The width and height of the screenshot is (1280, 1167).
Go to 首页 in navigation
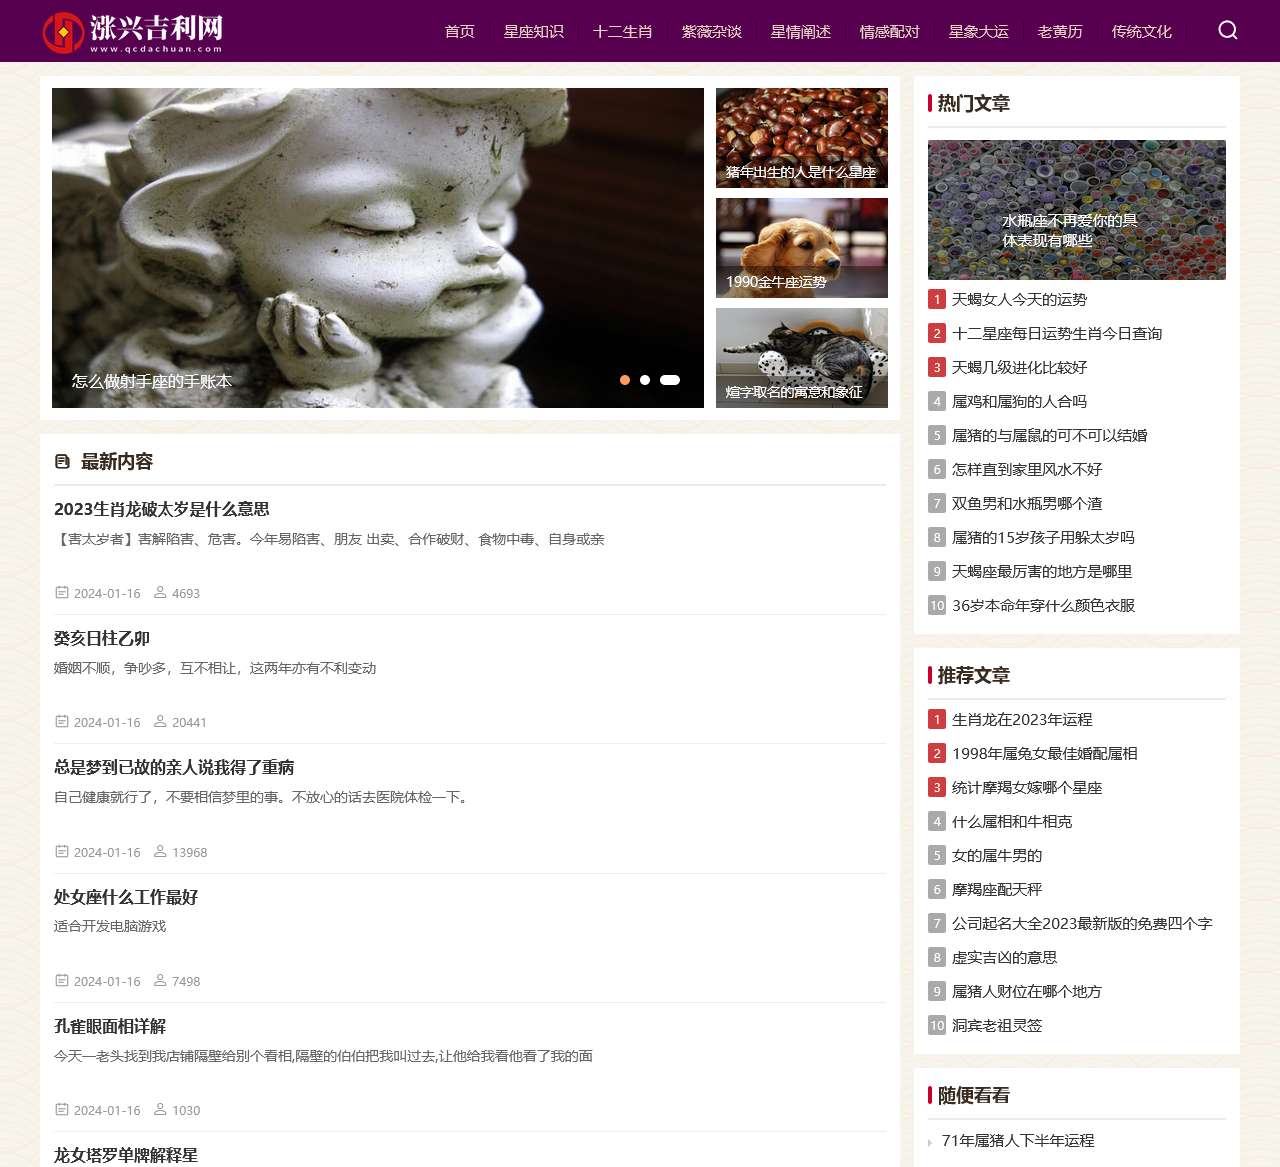(x=460, y=31)
